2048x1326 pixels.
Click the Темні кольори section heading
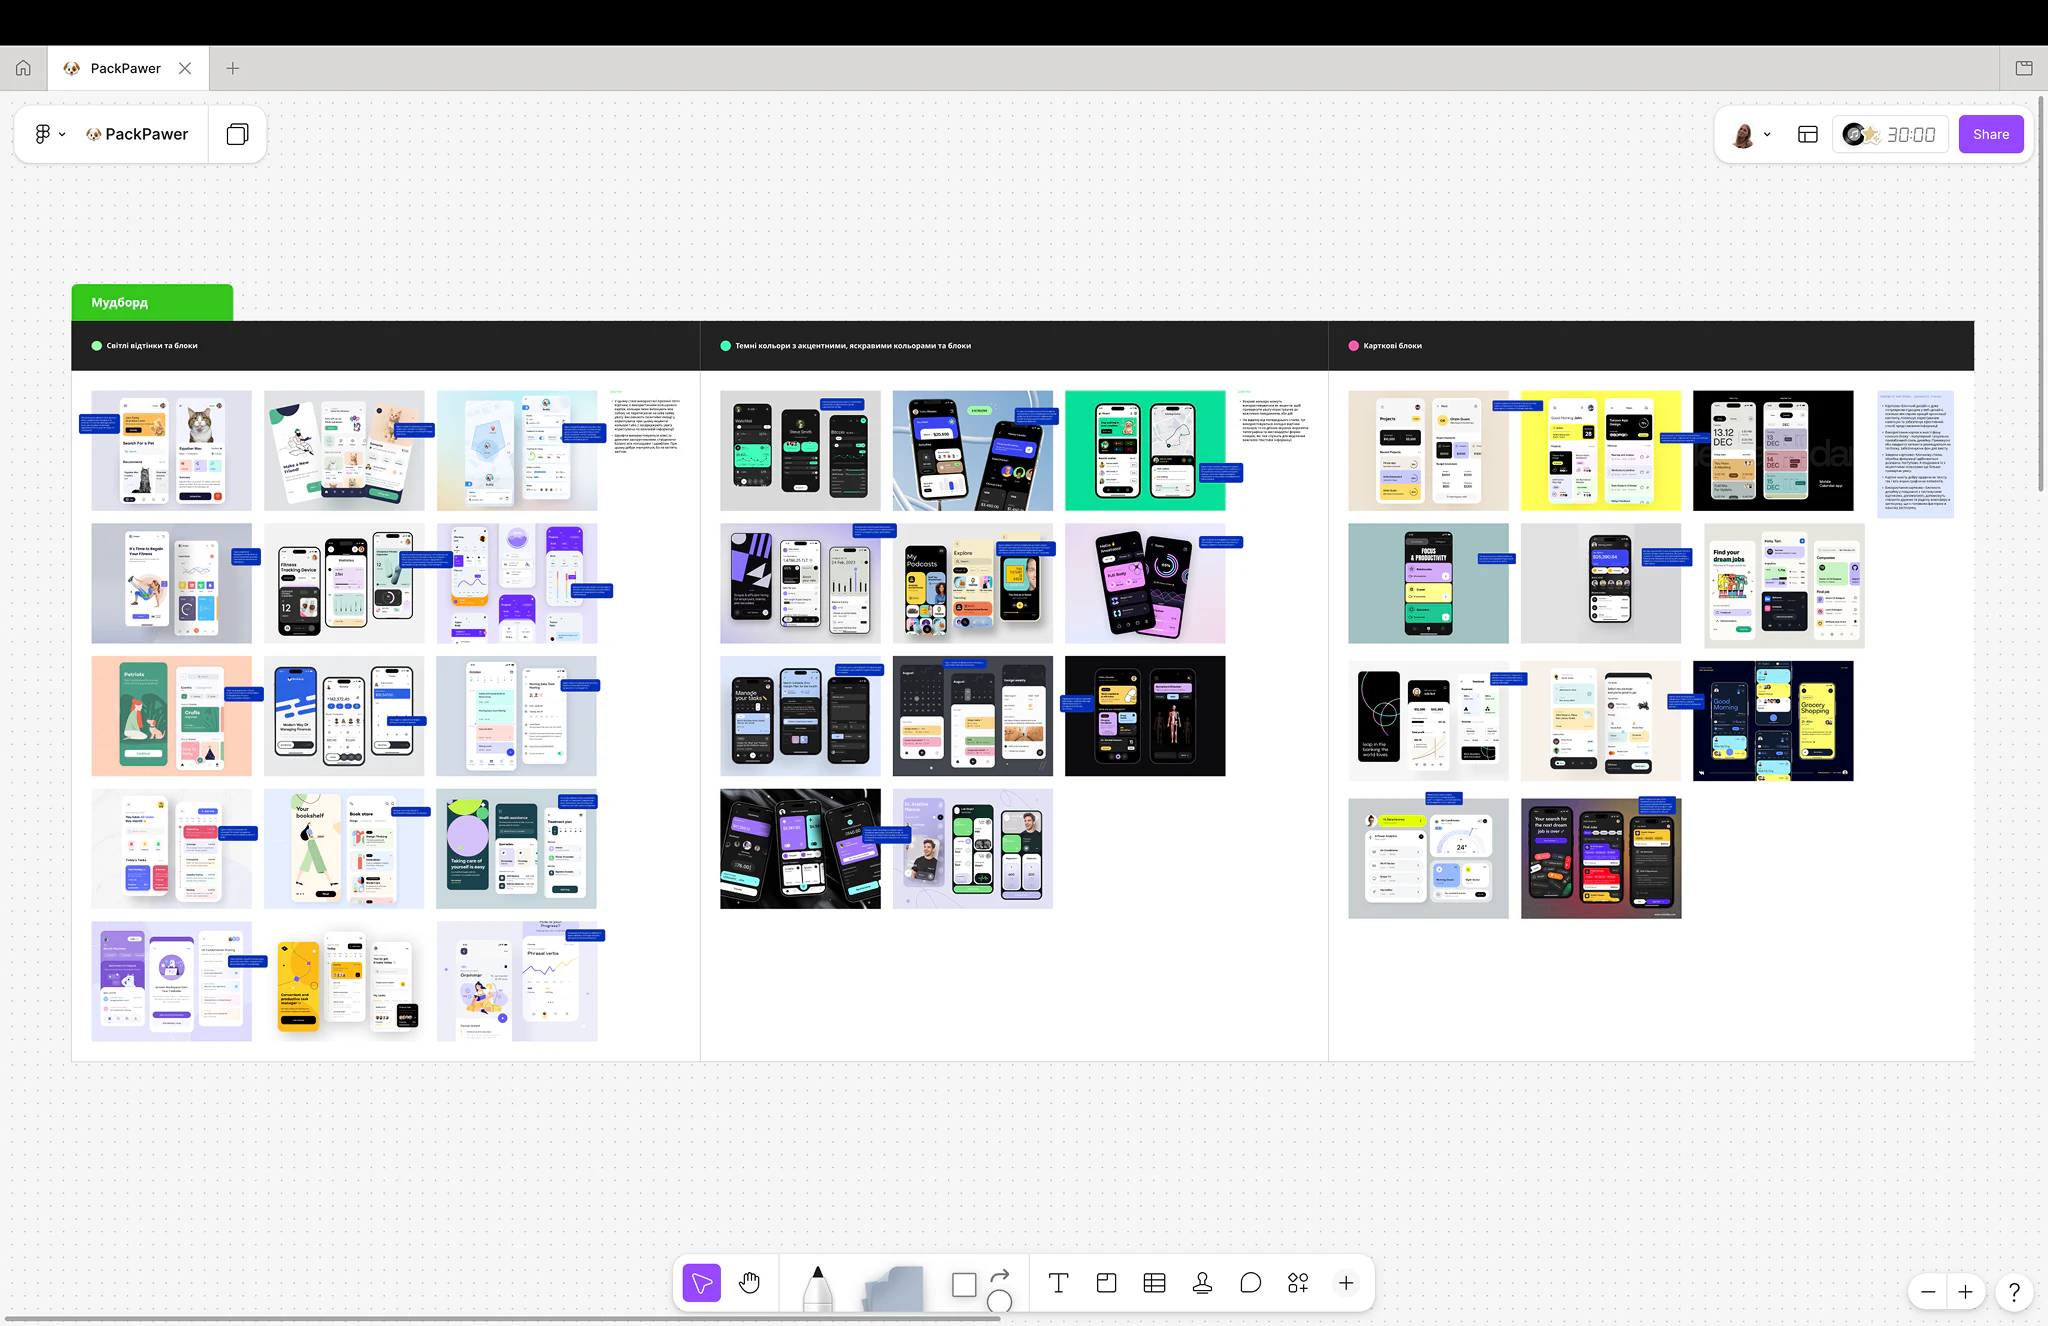[x=853, y=346]
